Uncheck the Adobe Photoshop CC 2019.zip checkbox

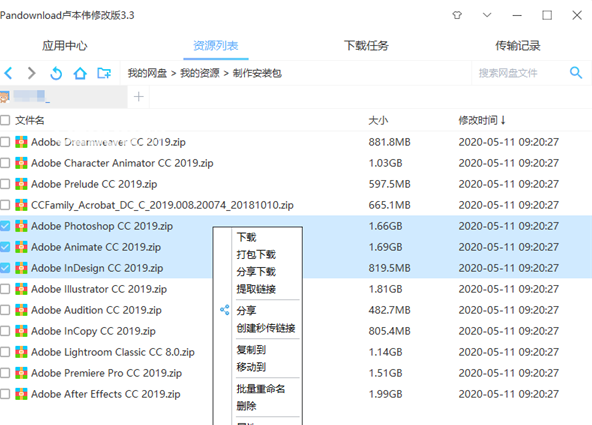[x=5, y=226]
